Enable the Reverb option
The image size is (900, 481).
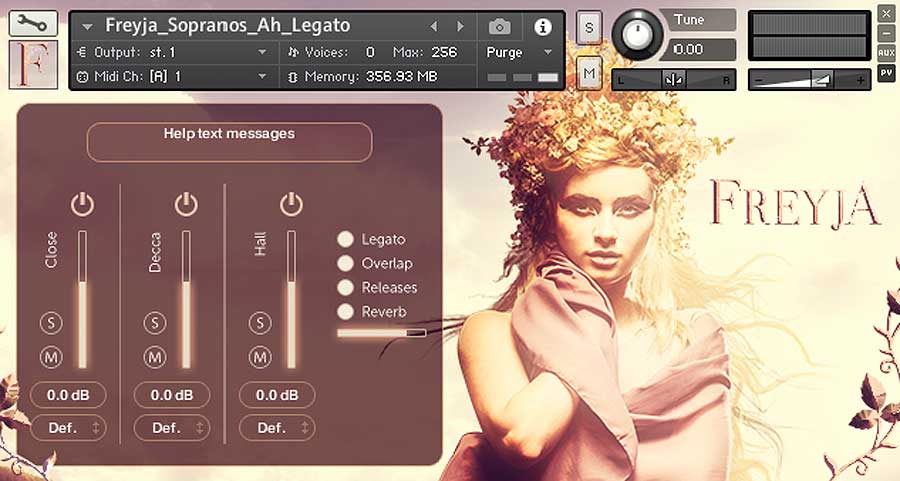345,311
